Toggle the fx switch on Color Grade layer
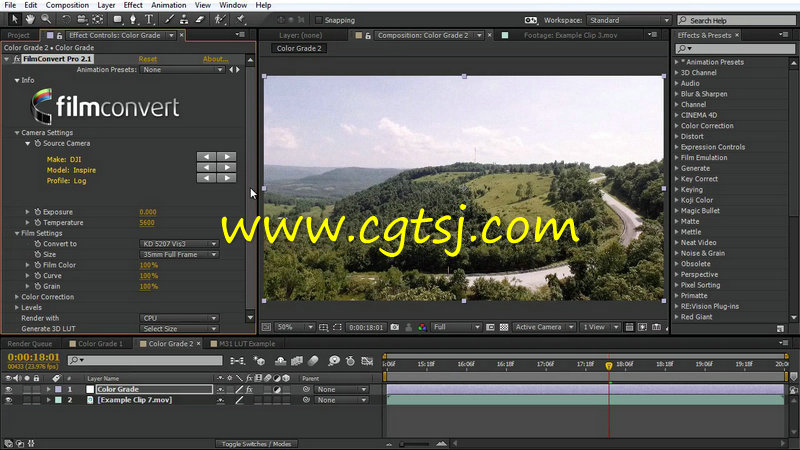 tap(249, 389)
